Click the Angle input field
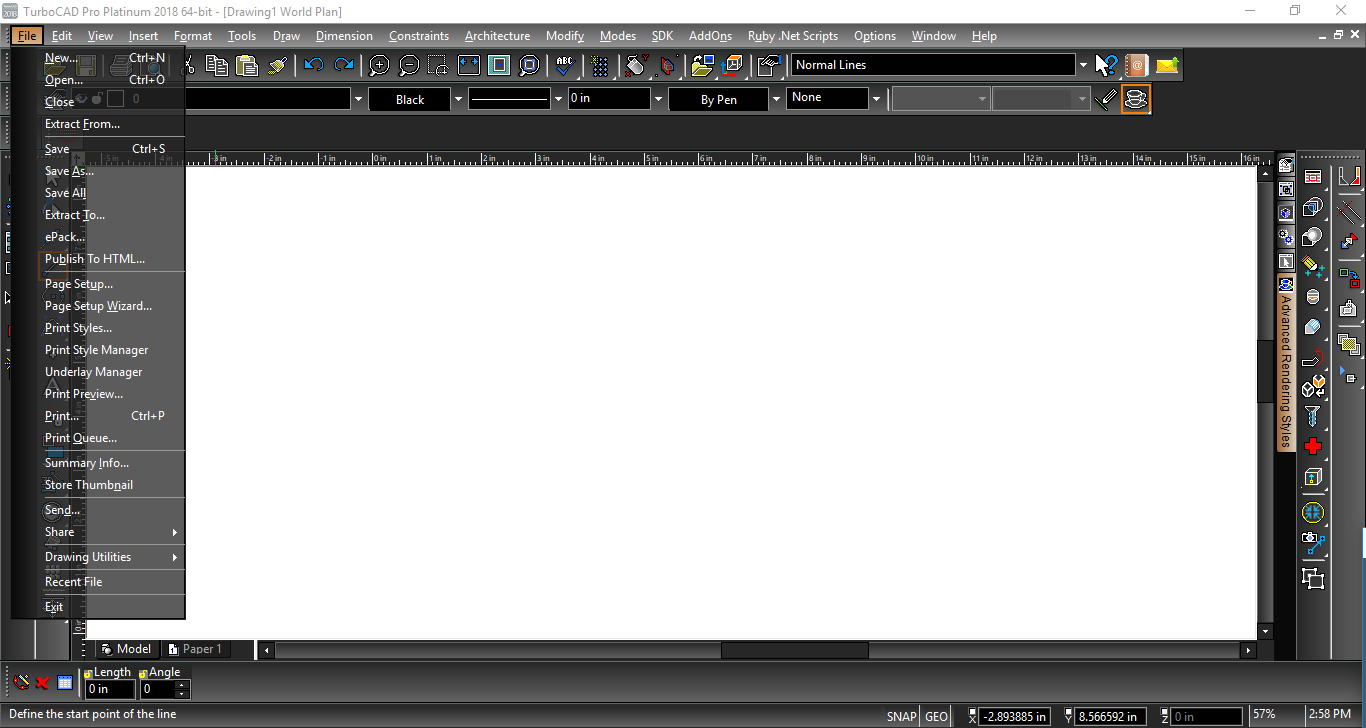Viewport: 1366px width, 728px height. pos(158,689)
